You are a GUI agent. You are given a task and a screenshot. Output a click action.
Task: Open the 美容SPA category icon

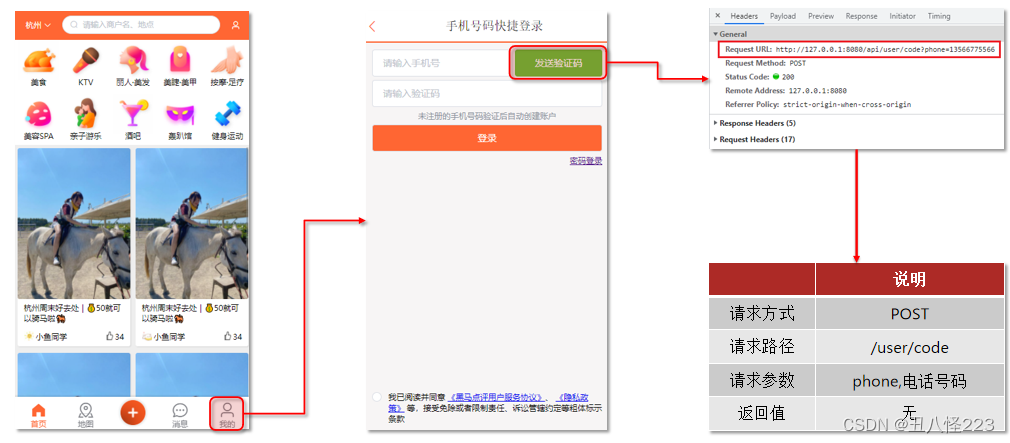(39, 114)
